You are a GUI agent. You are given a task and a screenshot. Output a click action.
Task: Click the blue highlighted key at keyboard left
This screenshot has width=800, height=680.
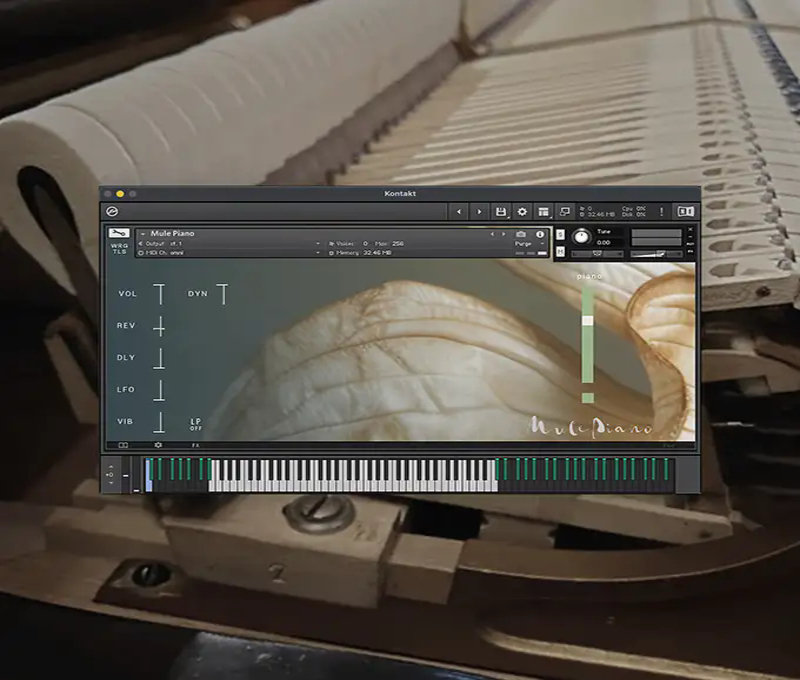point(148,475)
